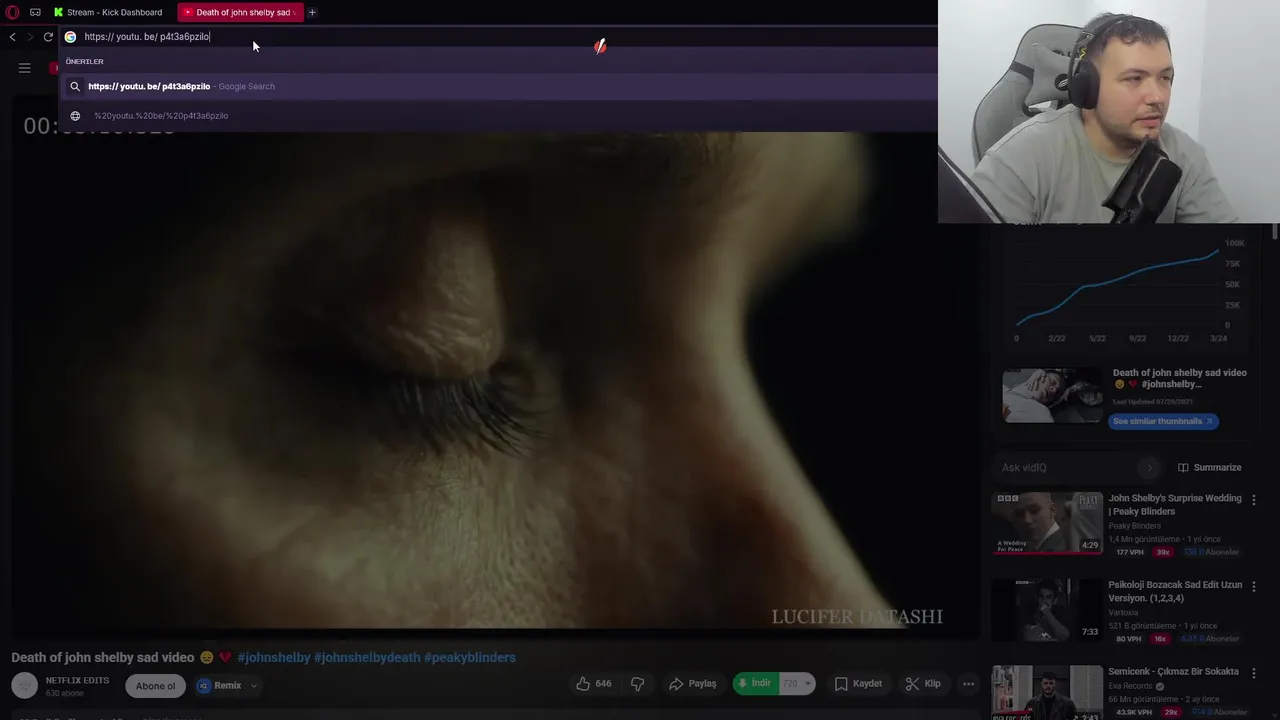The image size is (1280, 720).
Task: Select the Death of john shelby sad tab
Action: pyautogui.click(x=239, y=12)
